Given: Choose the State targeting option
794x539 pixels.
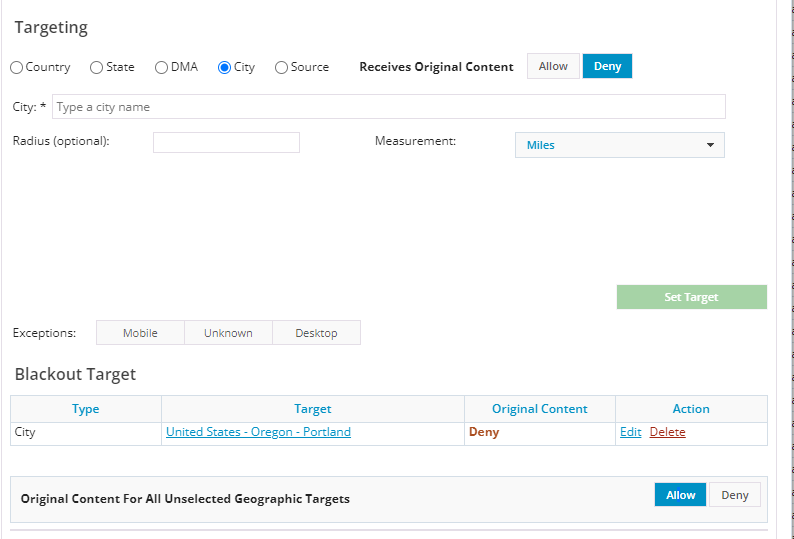Looking at the screenshot, I should click(97, 68).
